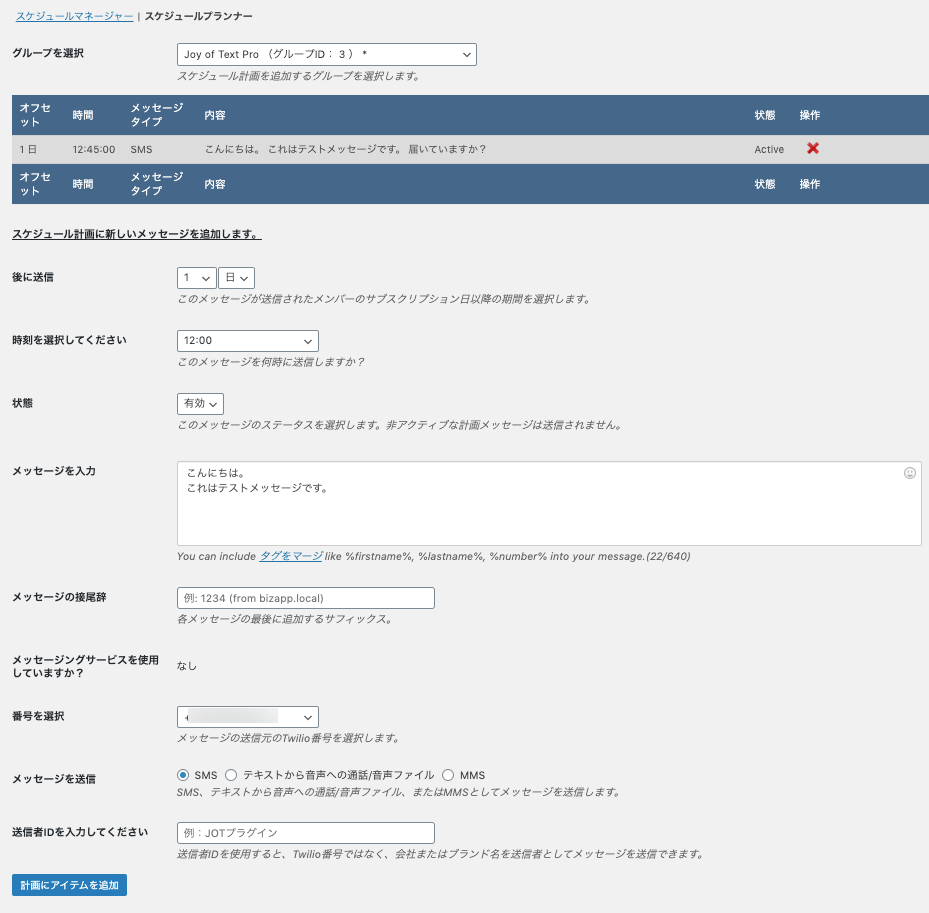The height and width of the screenshot is (913, 929).
Task: Open the 日 unit dropdown
Action: [236, 278]
